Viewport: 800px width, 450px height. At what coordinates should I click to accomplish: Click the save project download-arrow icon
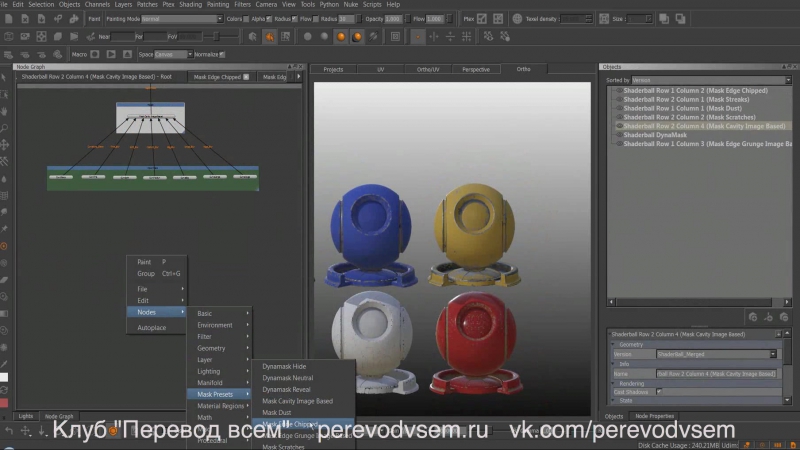coord(41,19)
